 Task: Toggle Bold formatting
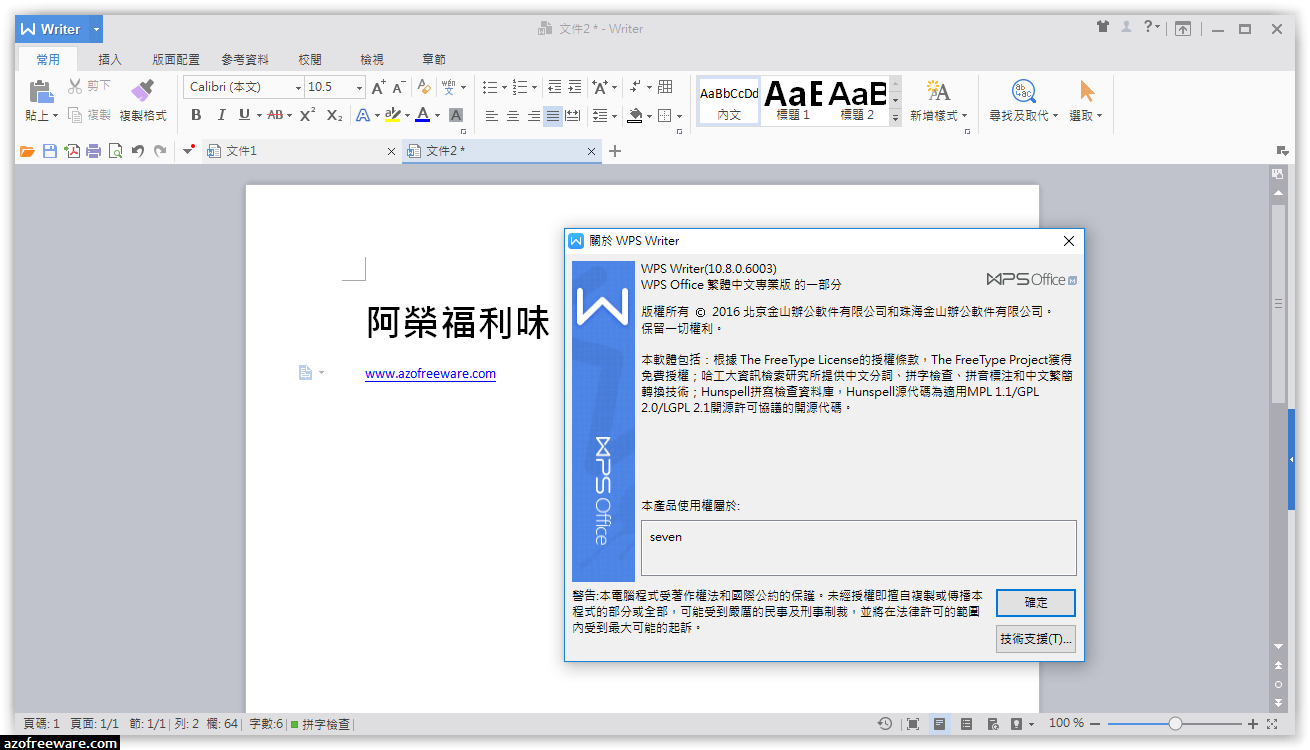(196, 115)
